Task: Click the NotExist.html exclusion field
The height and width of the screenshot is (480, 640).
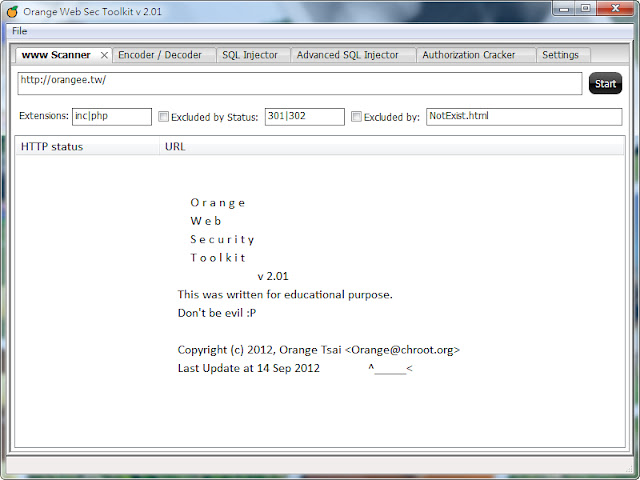Action: (523, 117)
